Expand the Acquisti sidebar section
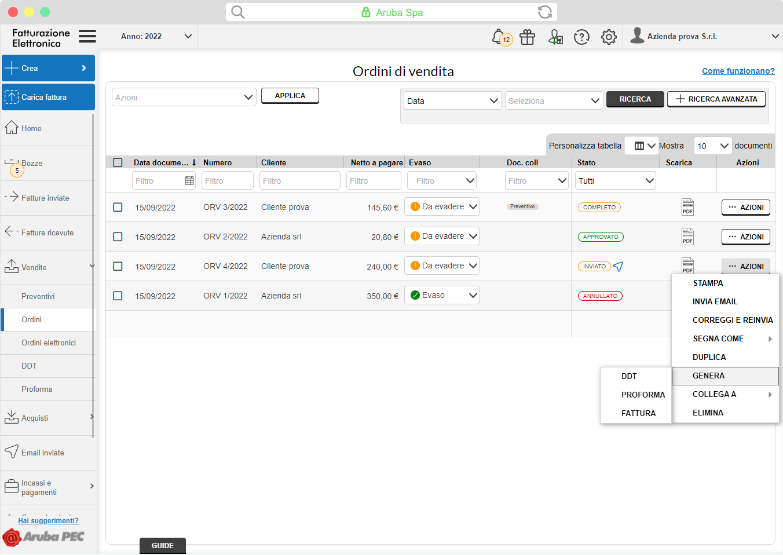 (x=91, y=417)
